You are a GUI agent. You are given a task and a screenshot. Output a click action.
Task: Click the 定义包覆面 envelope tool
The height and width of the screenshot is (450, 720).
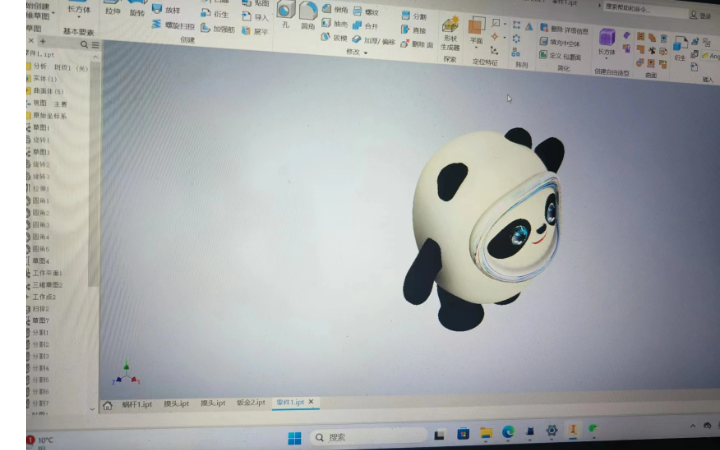[x=560, y=56]
